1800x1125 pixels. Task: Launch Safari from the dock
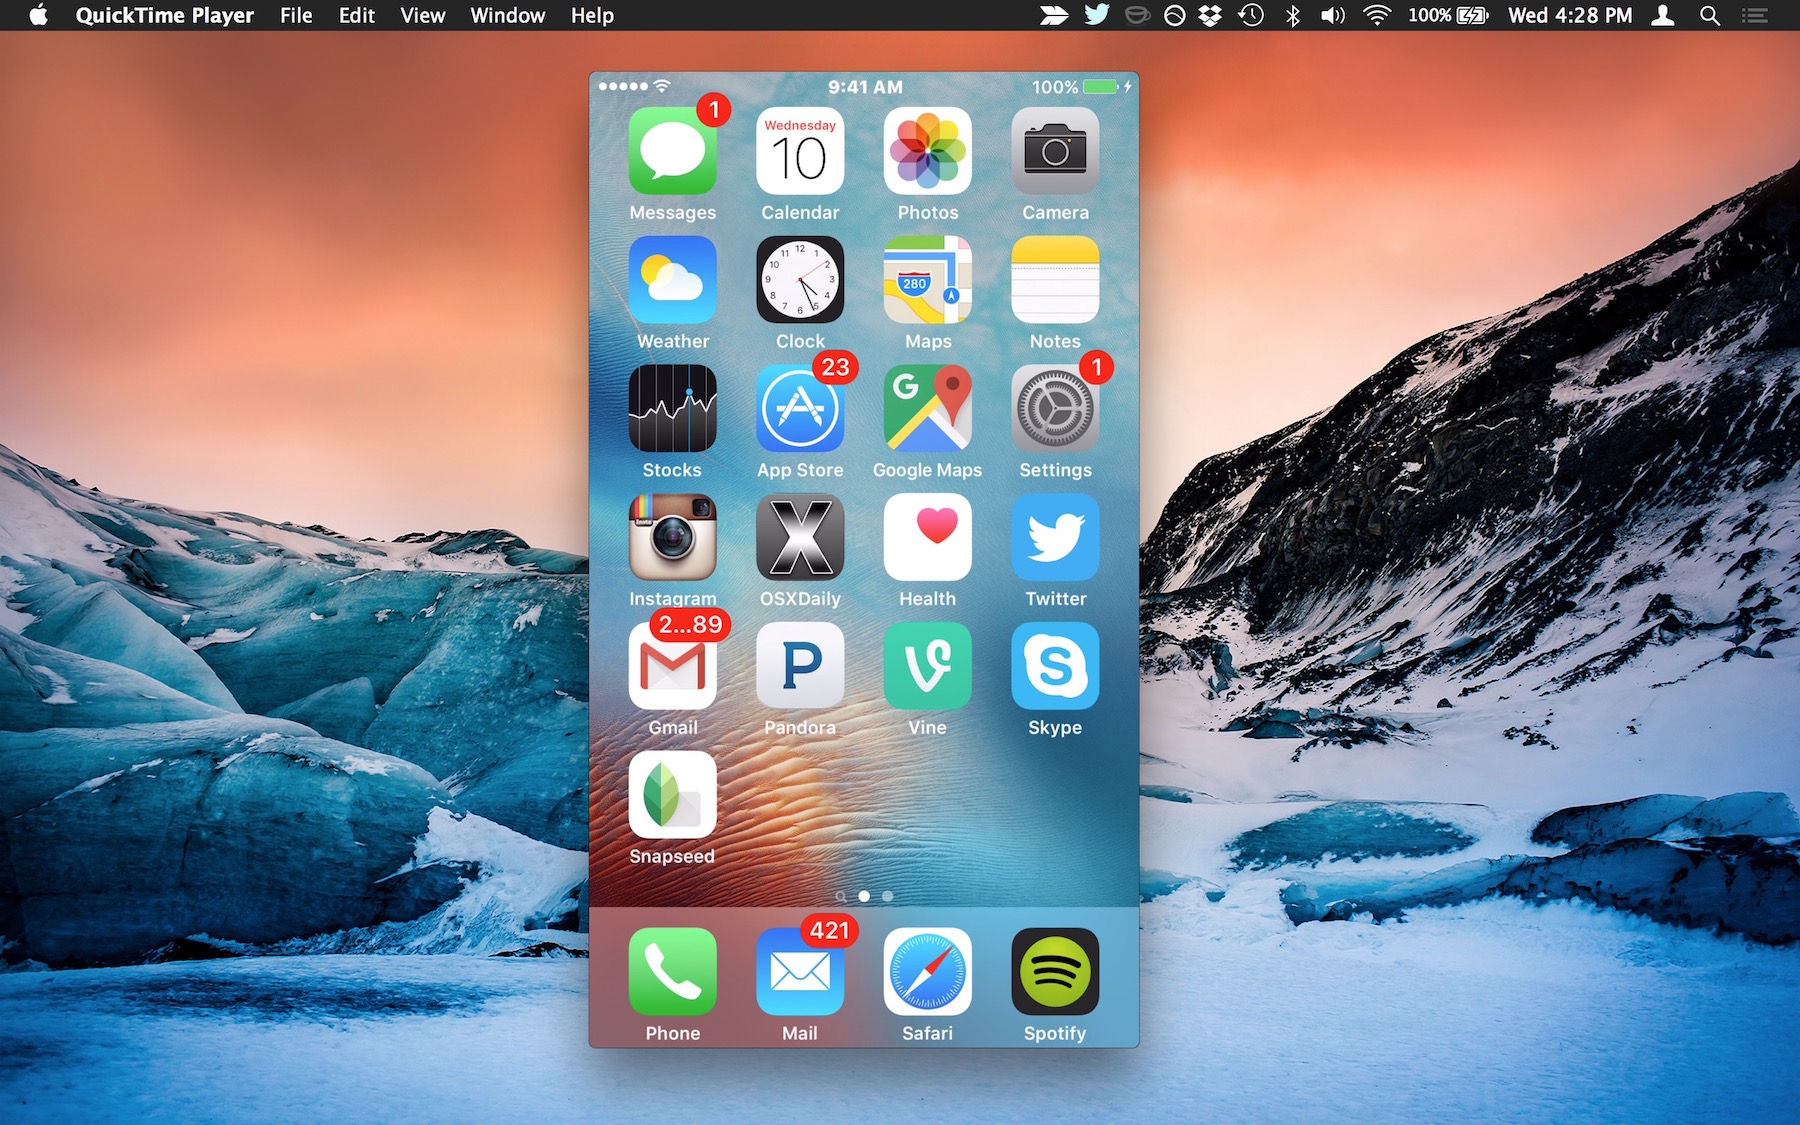pyautogui.click(x=928, y=972)
